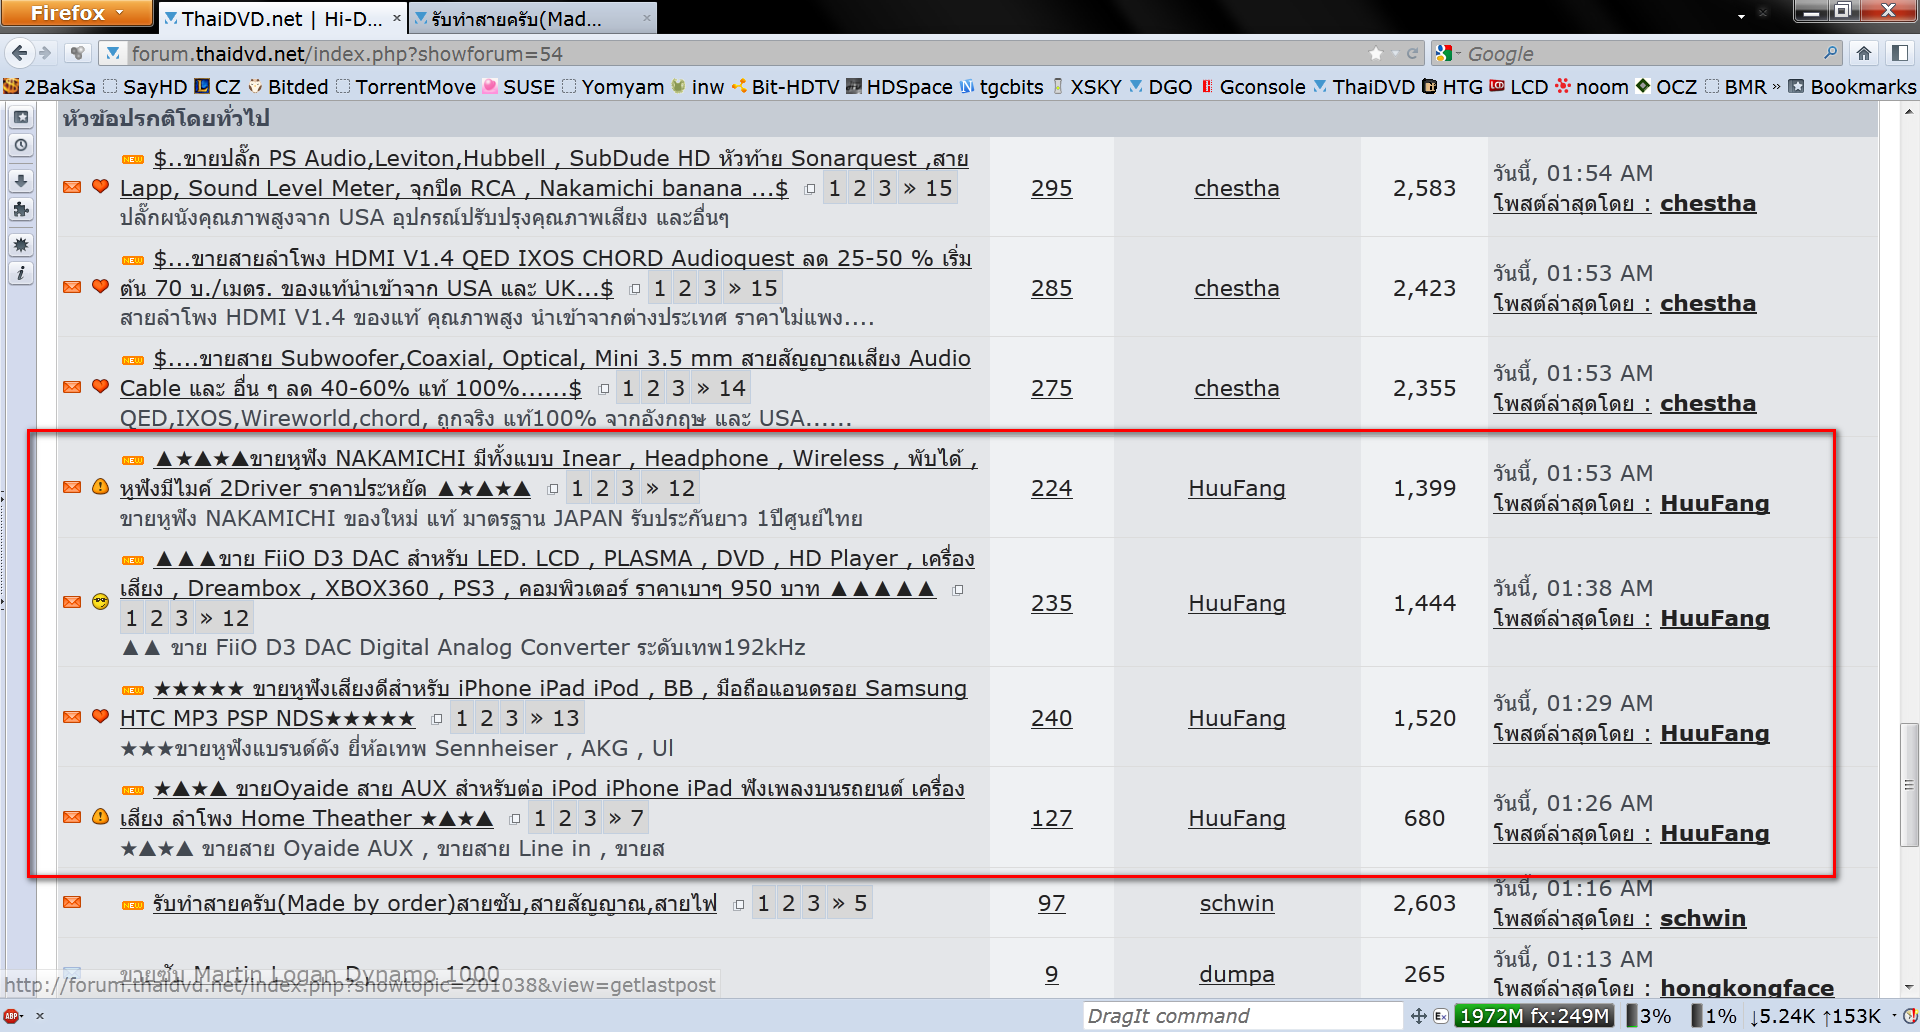The image size is (1920, 1032).
Task: Open the history clock icon in the left sidebar
Action: [x=21, y=145]
